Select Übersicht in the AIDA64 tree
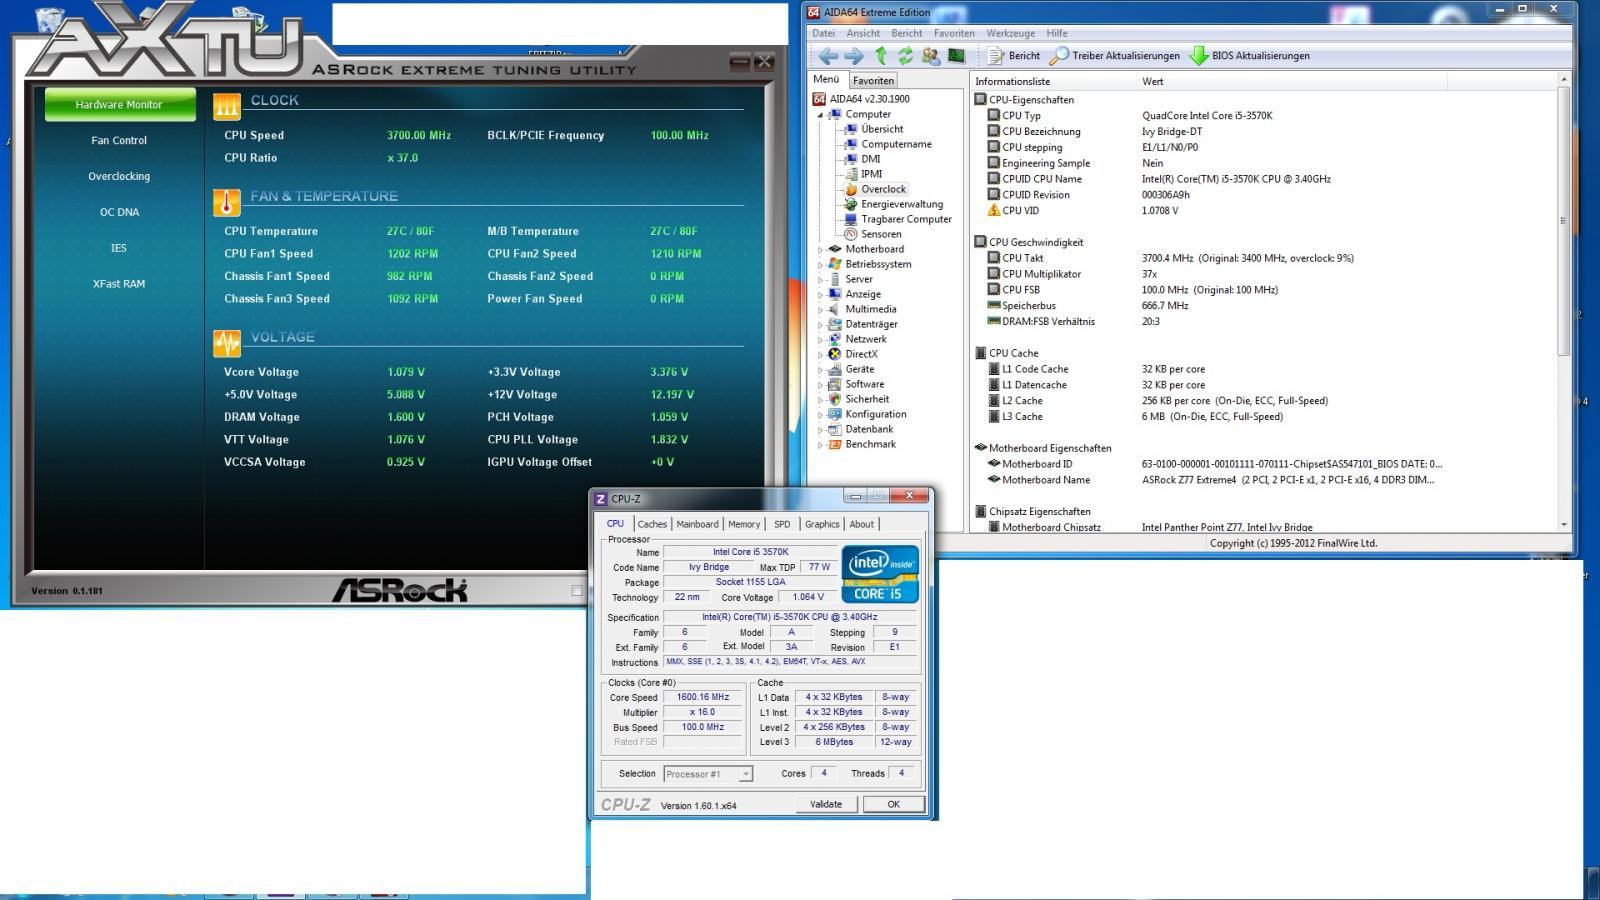This screenshot has height=900, width=1600. pyautogui.click(x=874, y=129)
